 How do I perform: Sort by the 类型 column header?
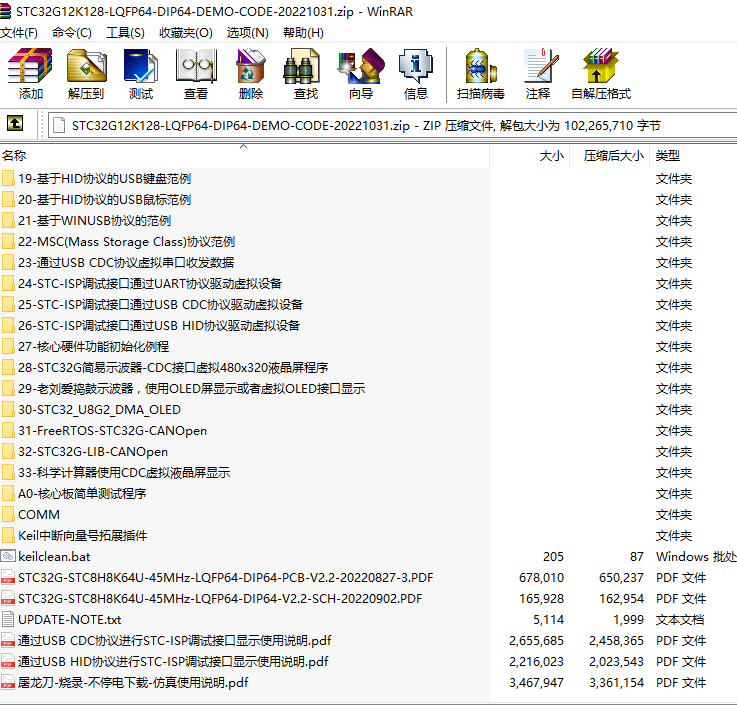693,156
